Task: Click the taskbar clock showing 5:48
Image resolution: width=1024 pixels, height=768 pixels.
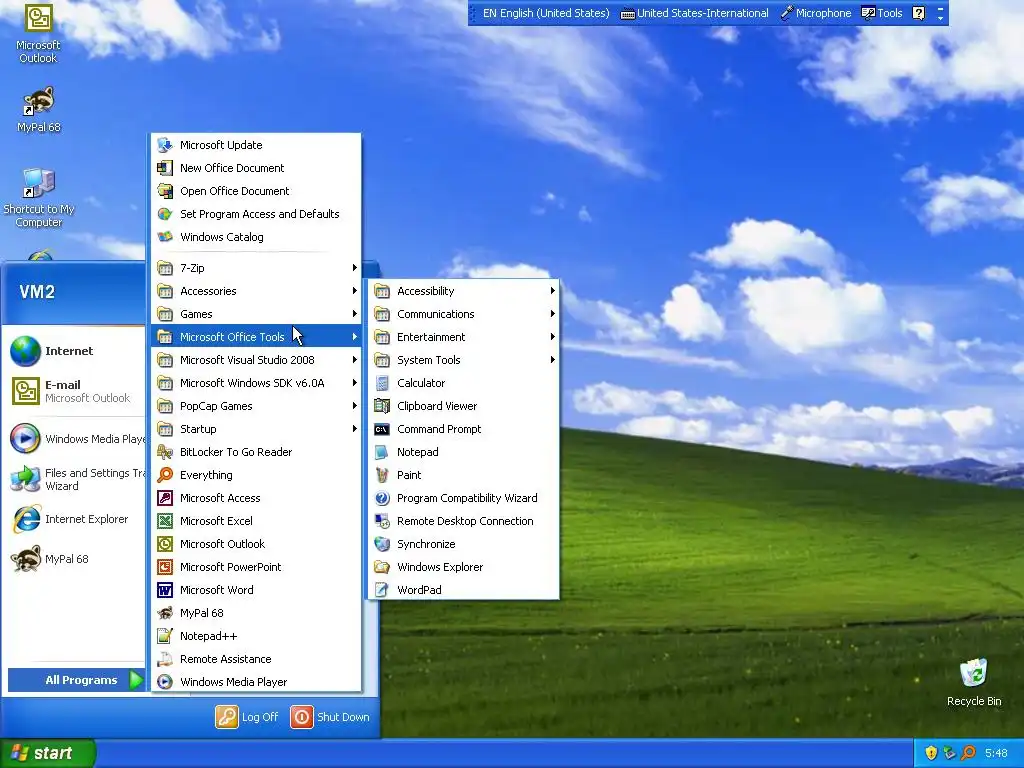Action: click(x=996, y=754)
